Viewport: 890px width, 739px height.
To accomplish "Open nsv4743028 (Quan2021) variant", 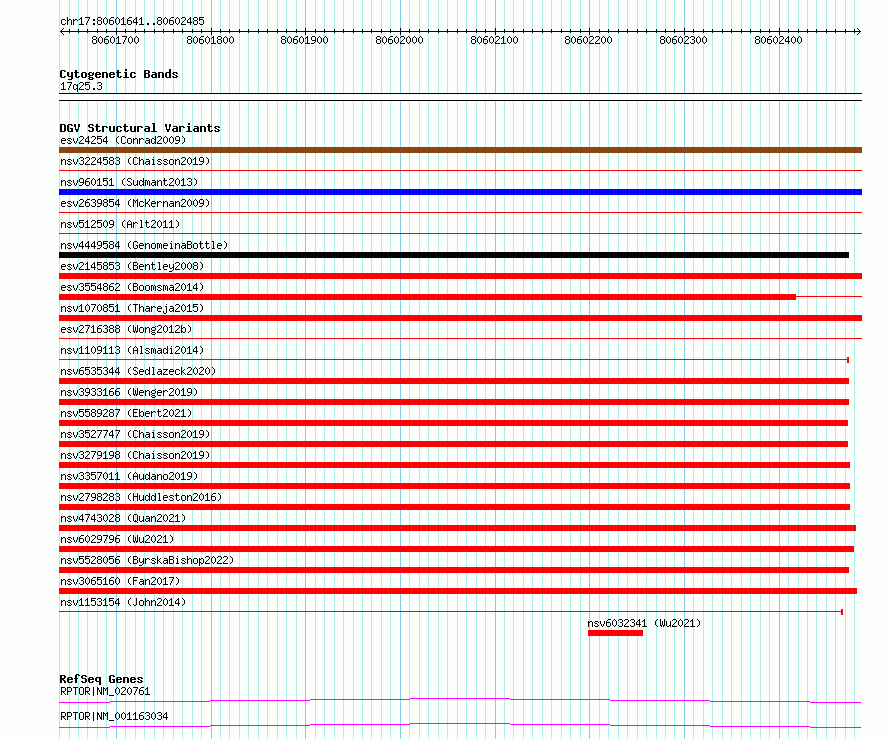I will 123,518.
